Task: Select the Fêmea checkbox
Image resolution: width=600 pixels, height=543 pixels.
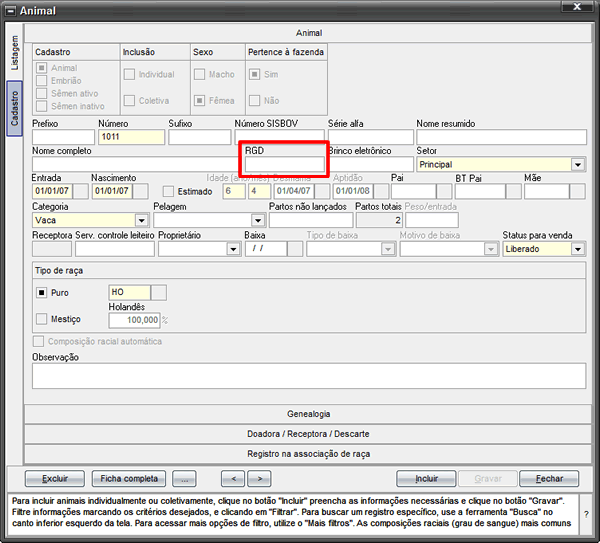Action: click(199, 101)
